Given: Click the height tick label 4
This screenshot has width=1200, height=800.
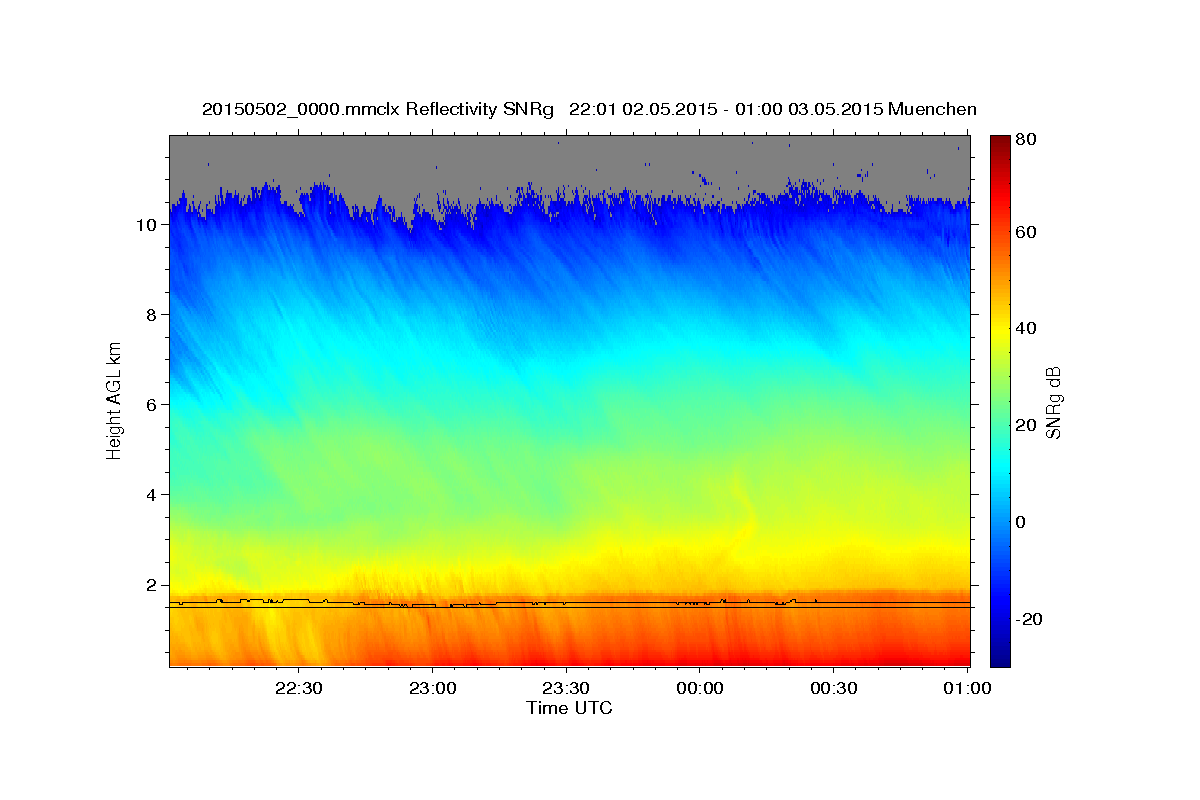Looking at the screenshot, I should click(154, 495).
